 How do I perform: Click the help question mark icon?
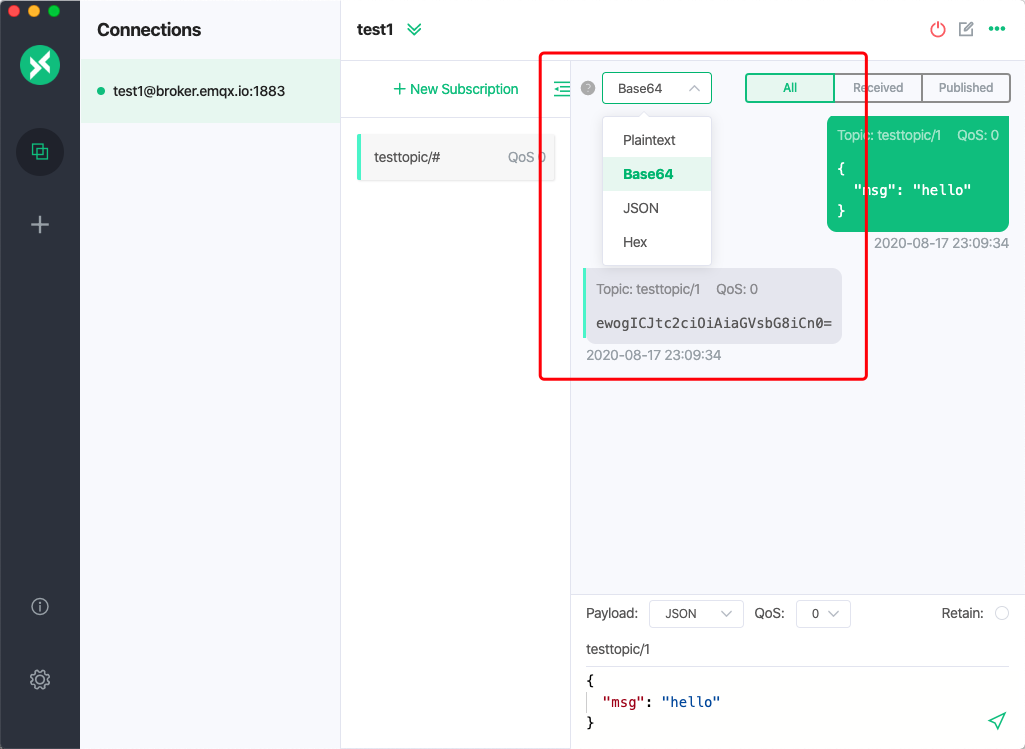pyautogui.click(x=588, y=88)
